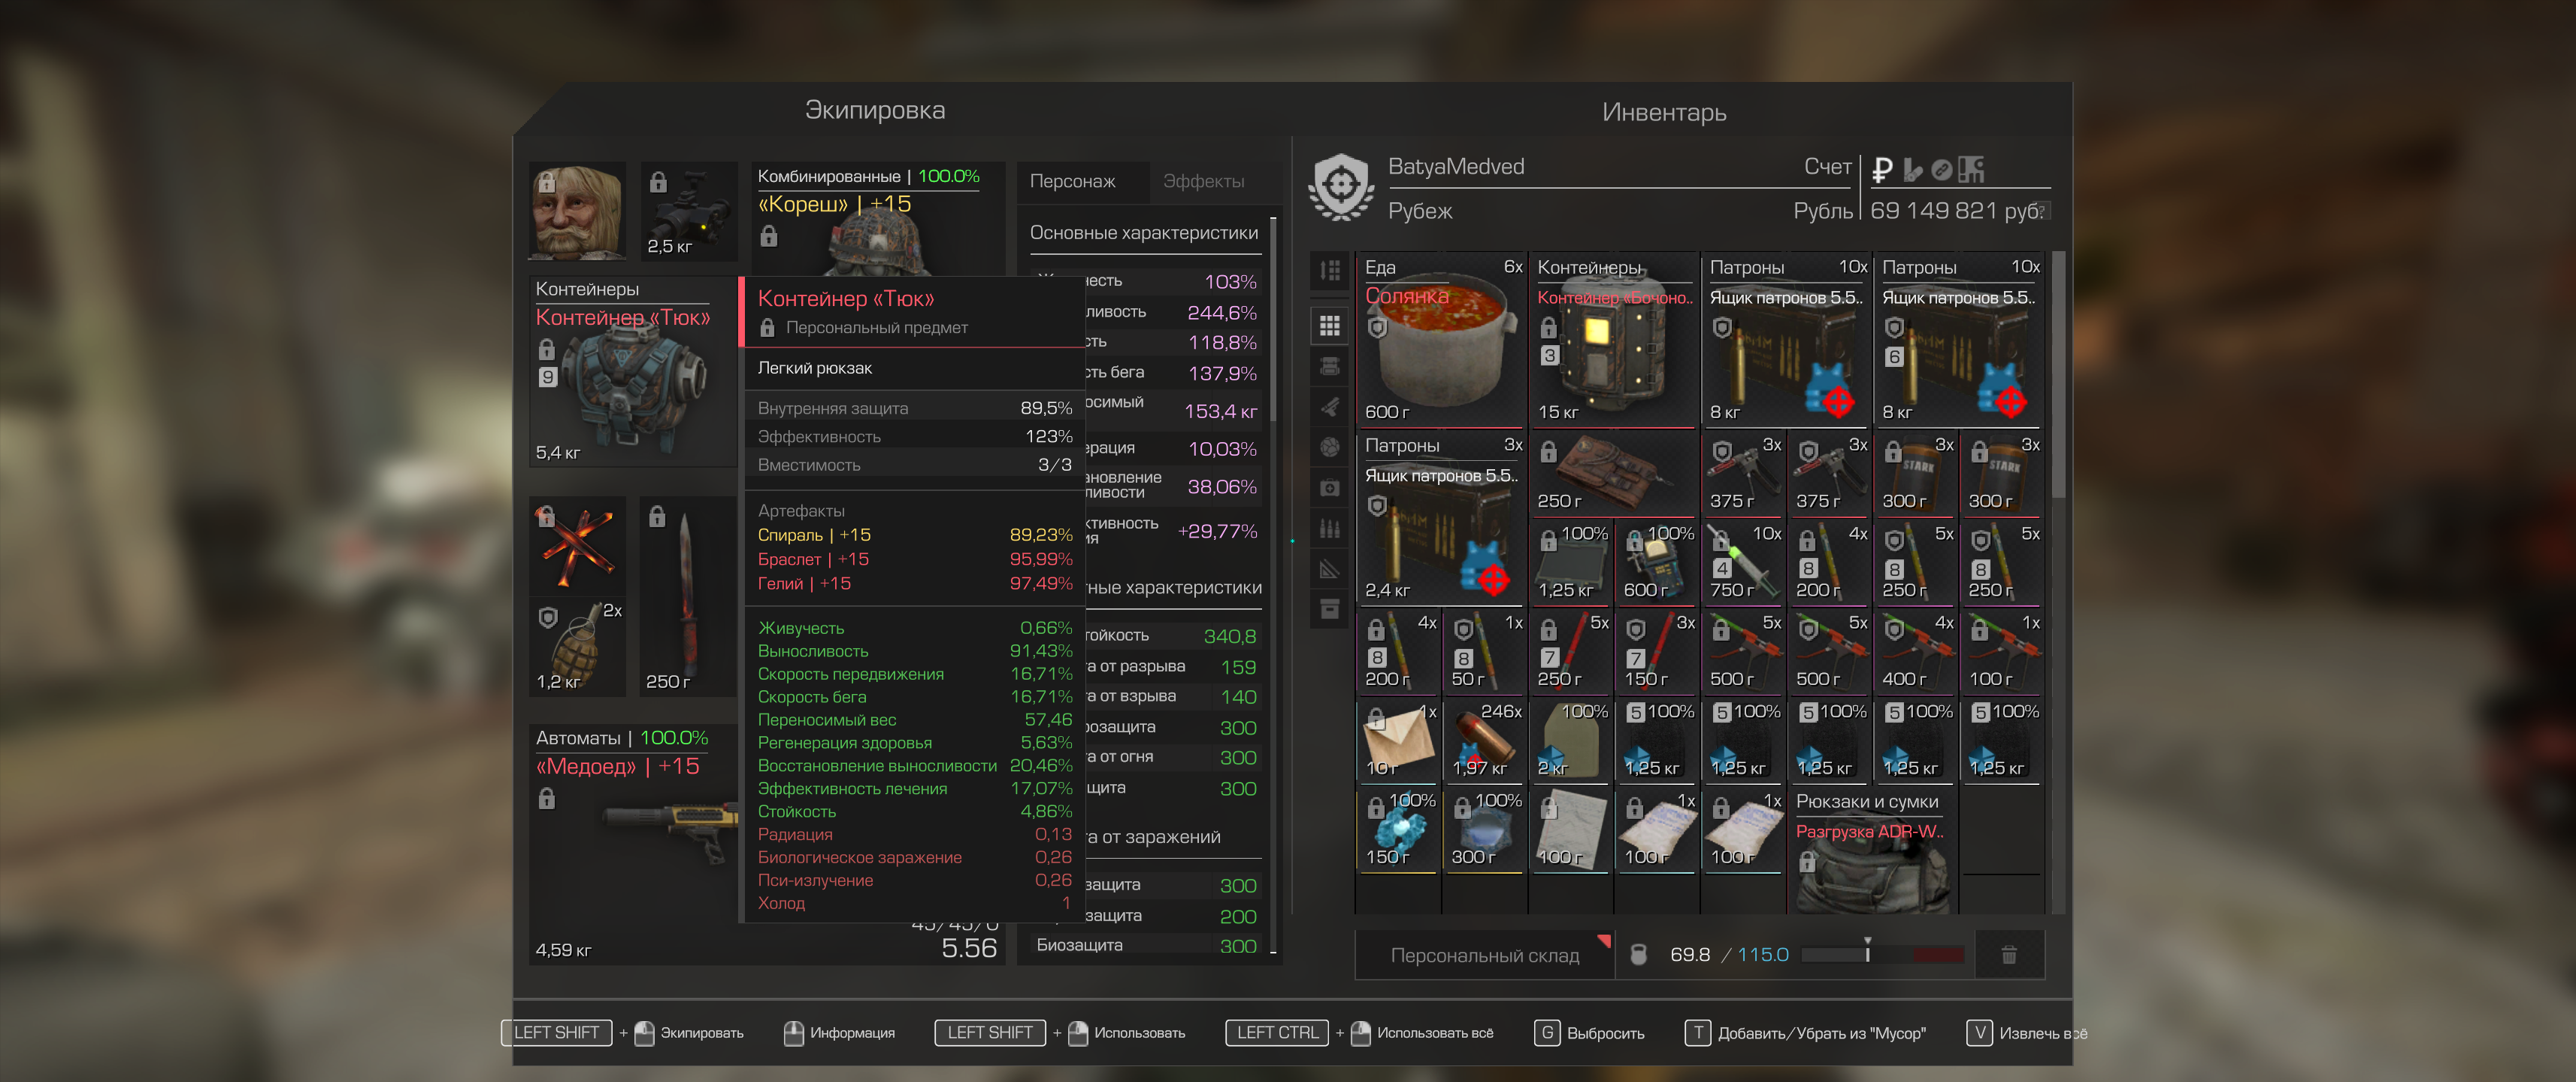Screen dimensions: 2576x1082
Task: Select the icy artifact 300 г
Action: coord(1484,829)
